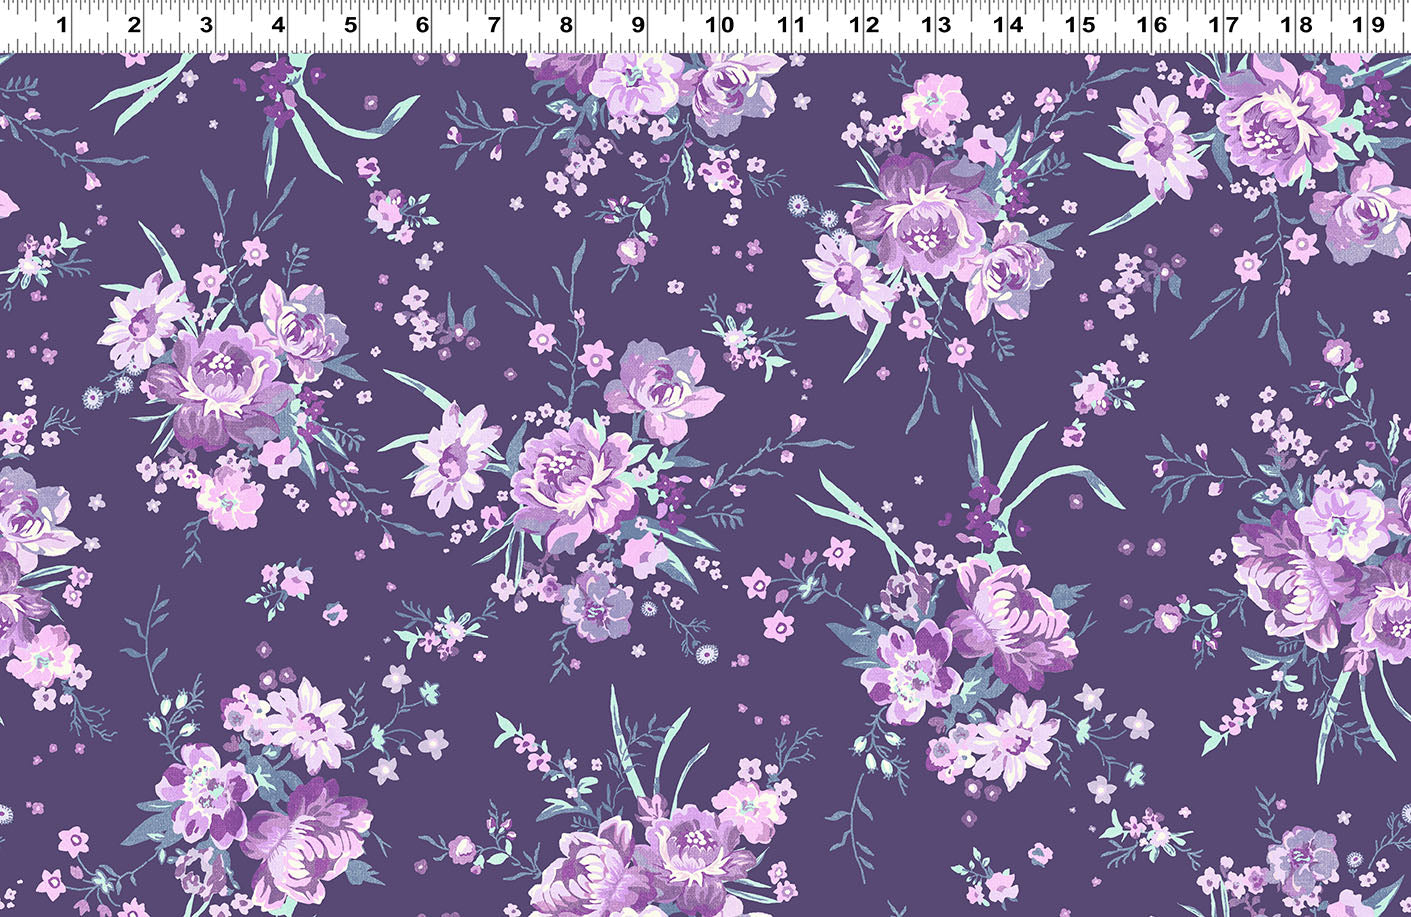The height and width of the screenshot is (917, 1411).
Task: Select ruler number 6
Action: pyautogui.click(x=421, y=24)
